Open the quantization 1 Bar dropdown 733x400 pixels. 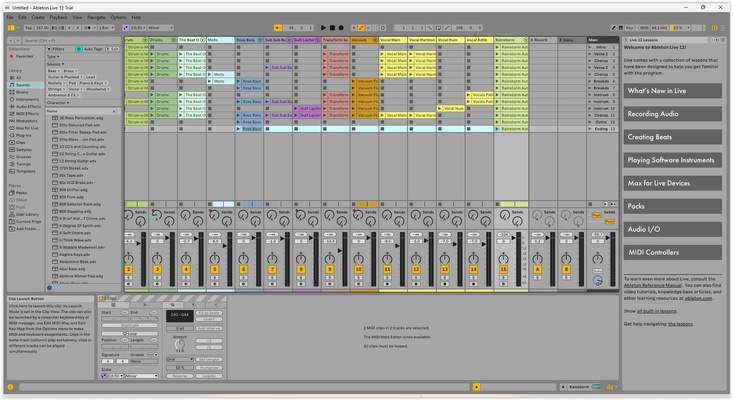click(x=105, y=28)
